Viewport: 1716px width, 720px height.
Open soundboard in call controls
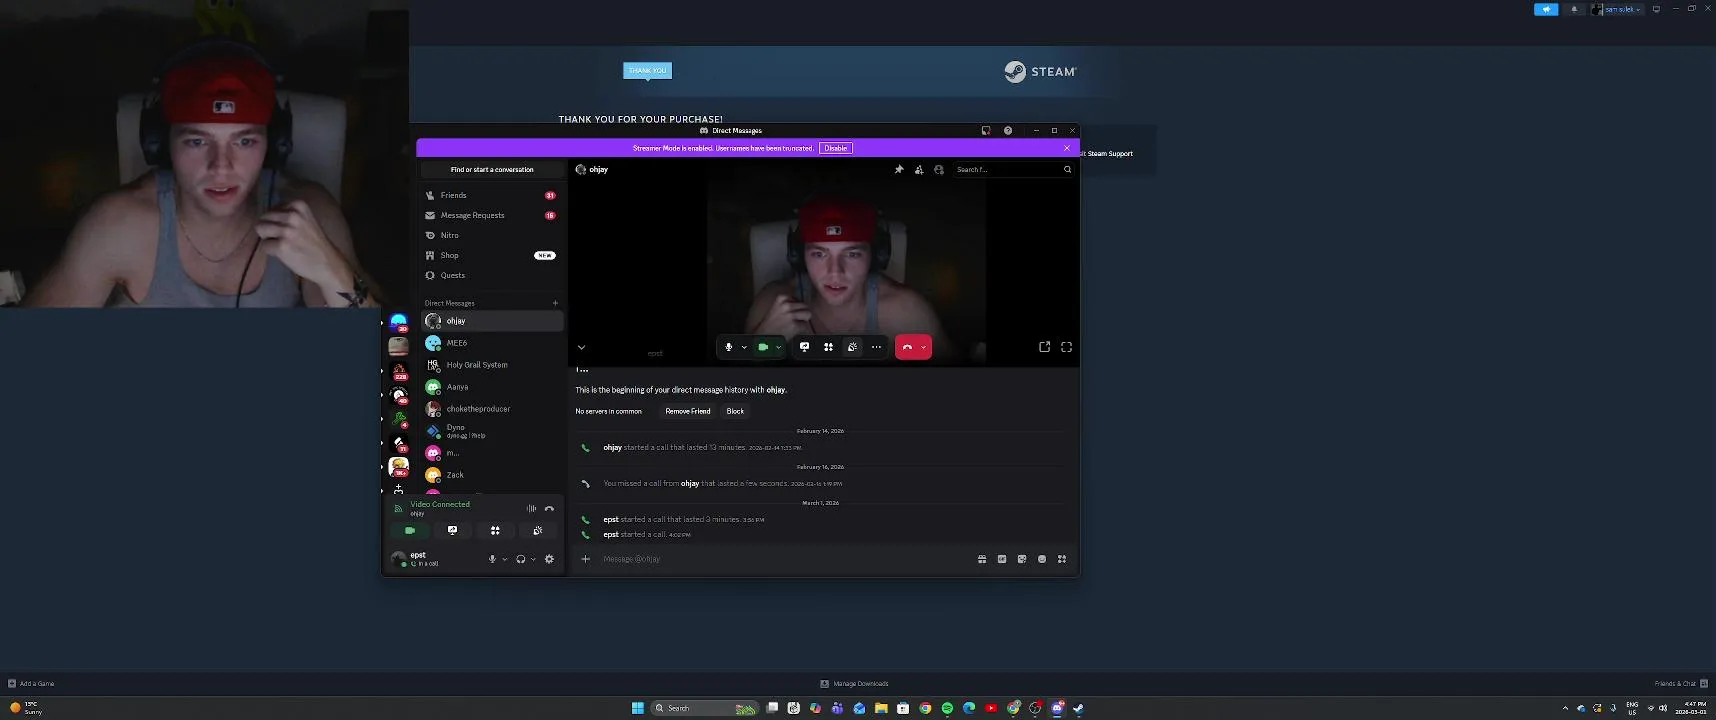click(x=852, y=347)
